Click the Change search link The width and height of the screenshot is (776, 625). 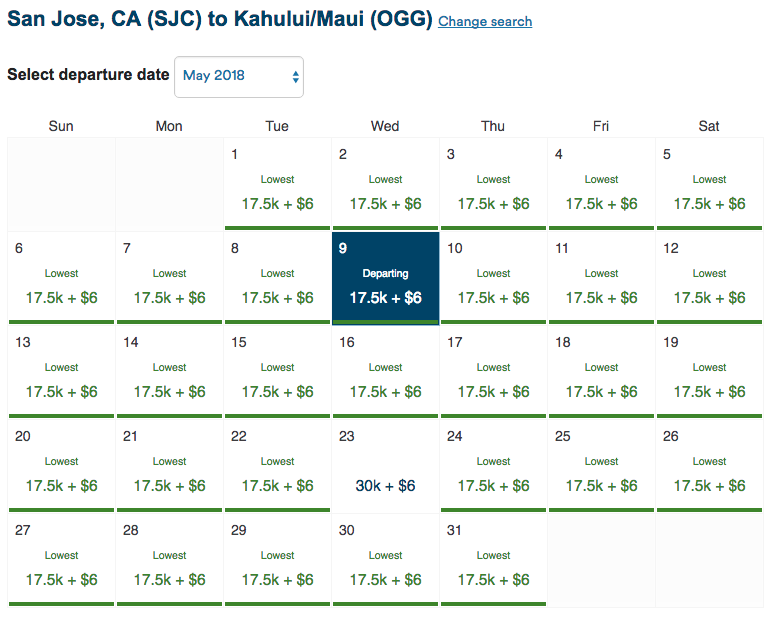point(485,21)
